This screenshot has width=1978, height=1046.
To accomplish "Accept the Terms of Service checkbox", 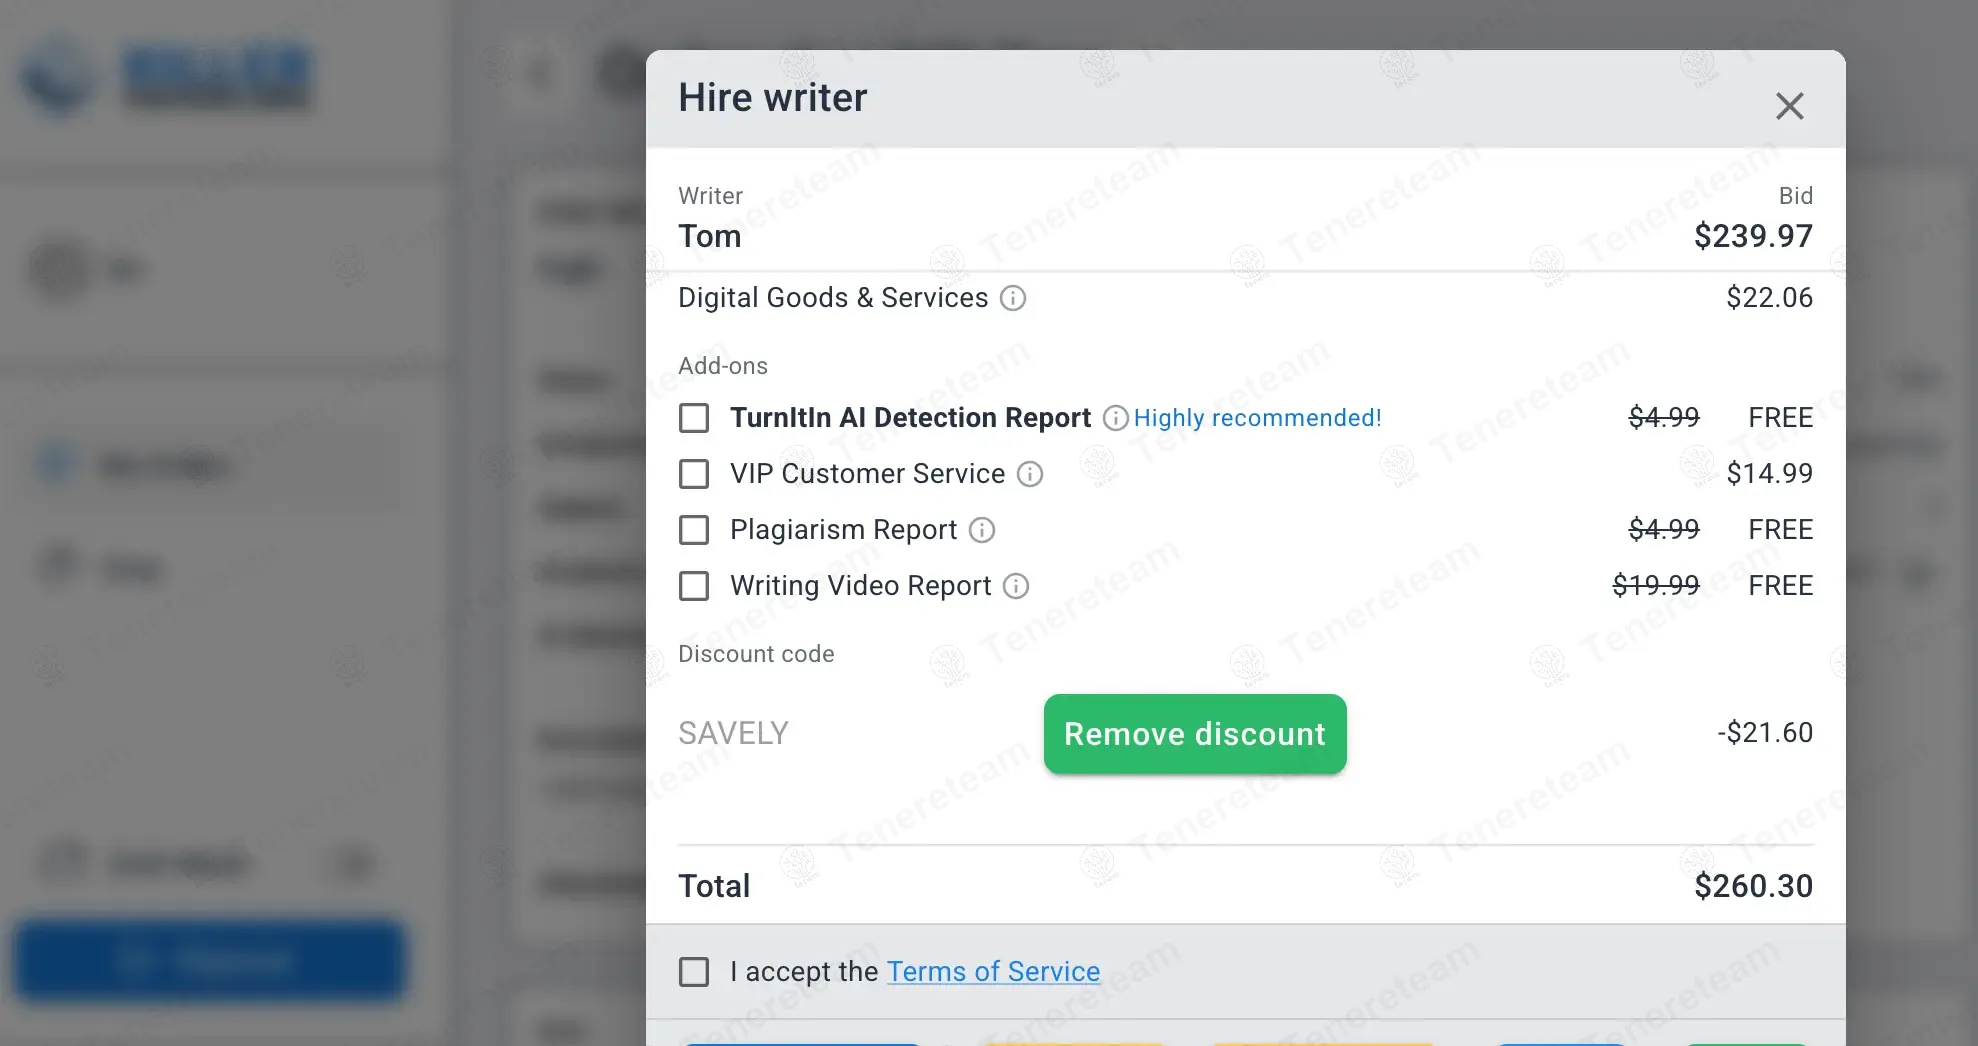I will pos(694,972).
